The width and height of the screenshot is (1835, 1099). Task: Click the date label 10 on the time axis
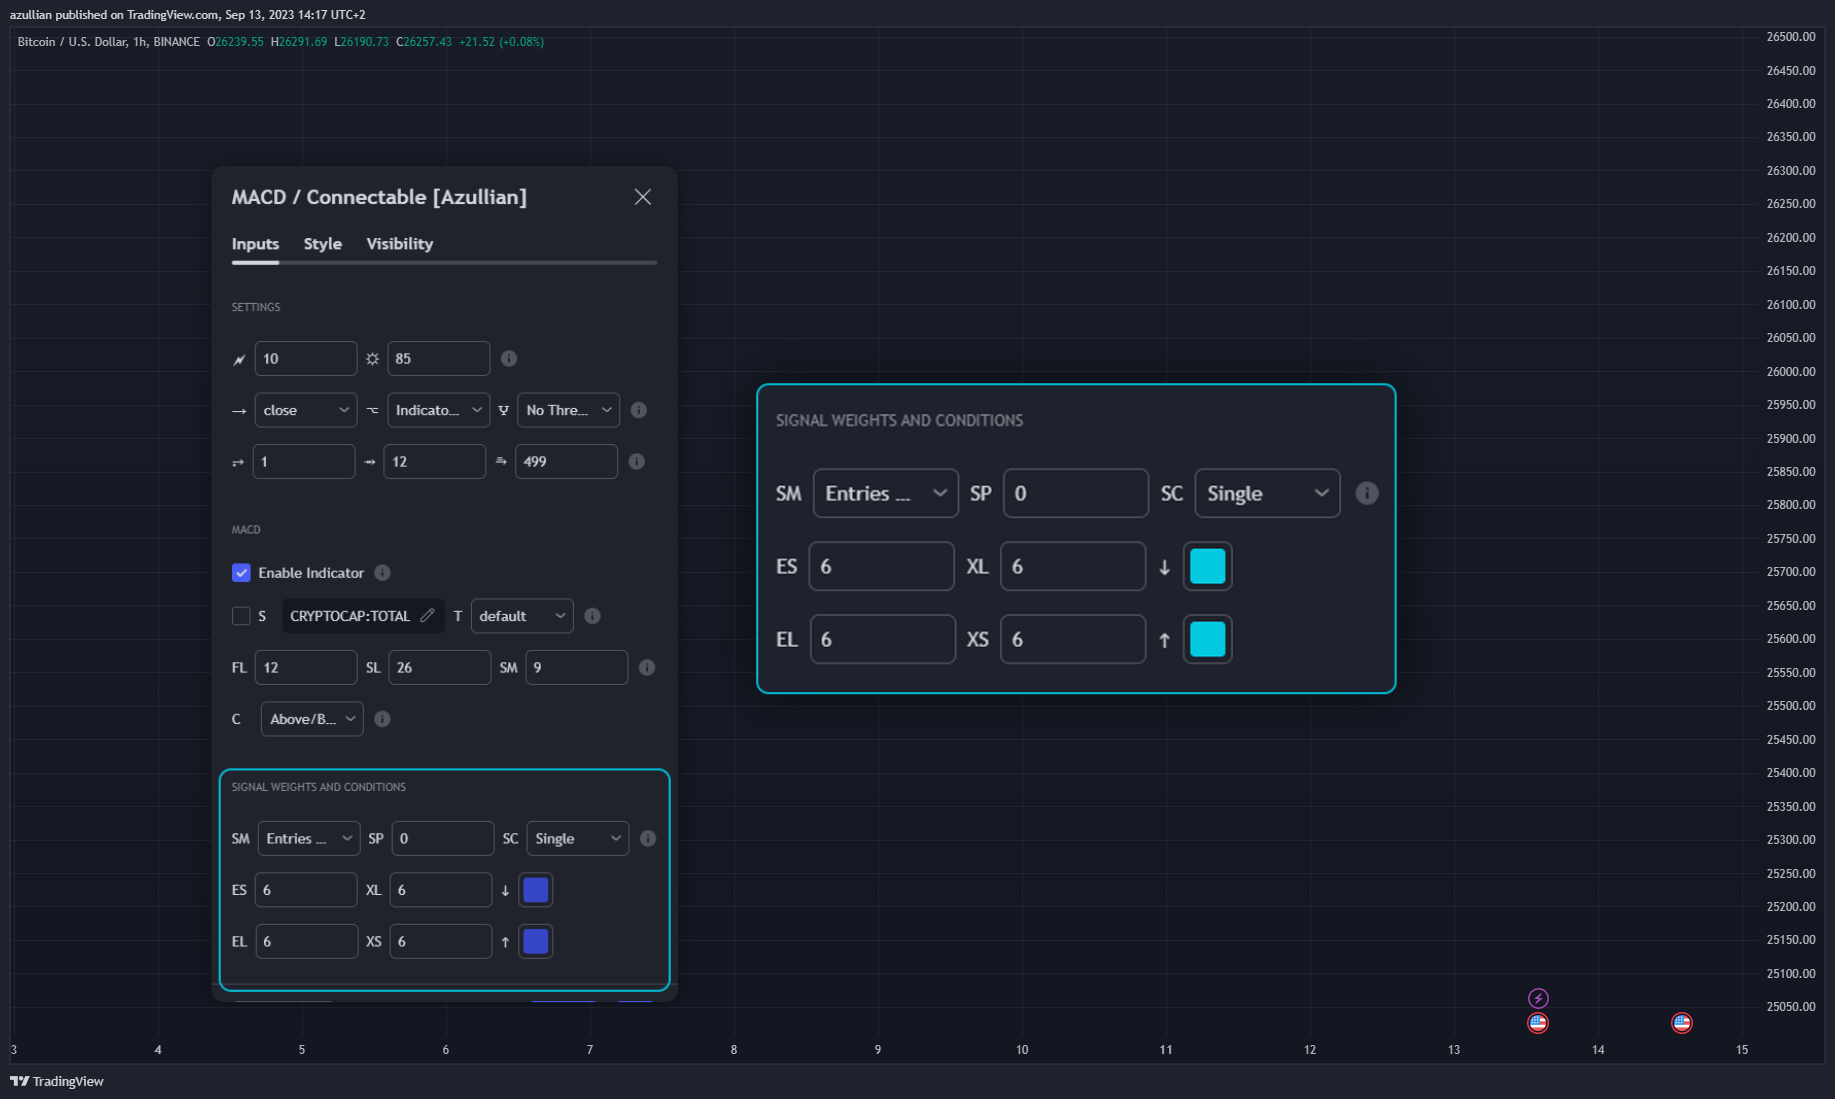[x=1022, y=1049]
